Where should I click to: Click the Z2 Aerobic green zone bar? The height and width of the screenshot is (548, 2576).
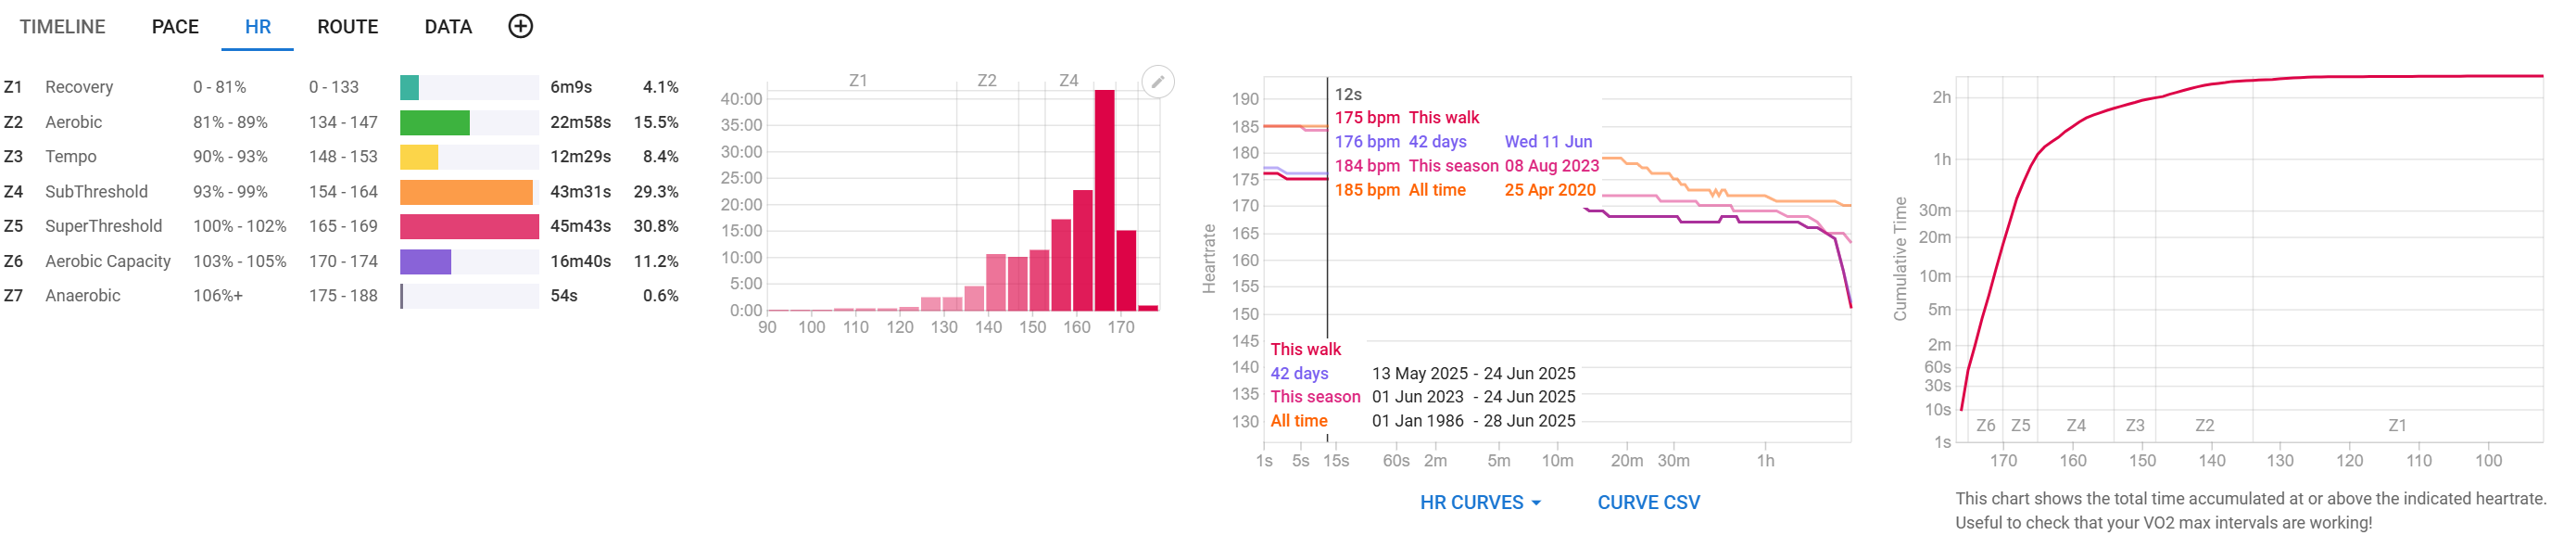click(x=434, y=123)
